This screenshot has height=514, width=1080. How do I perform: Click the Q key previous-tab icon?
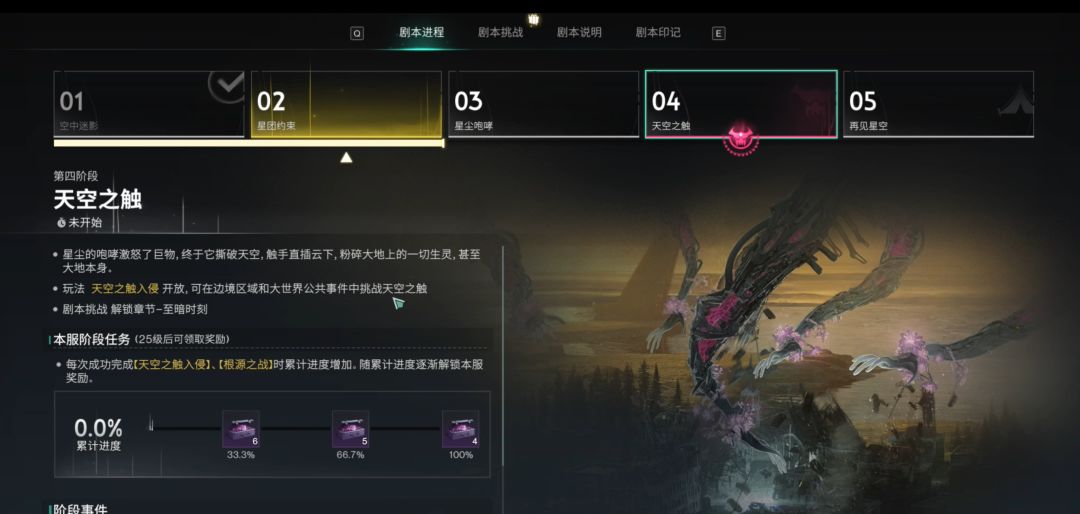(357, 33)
